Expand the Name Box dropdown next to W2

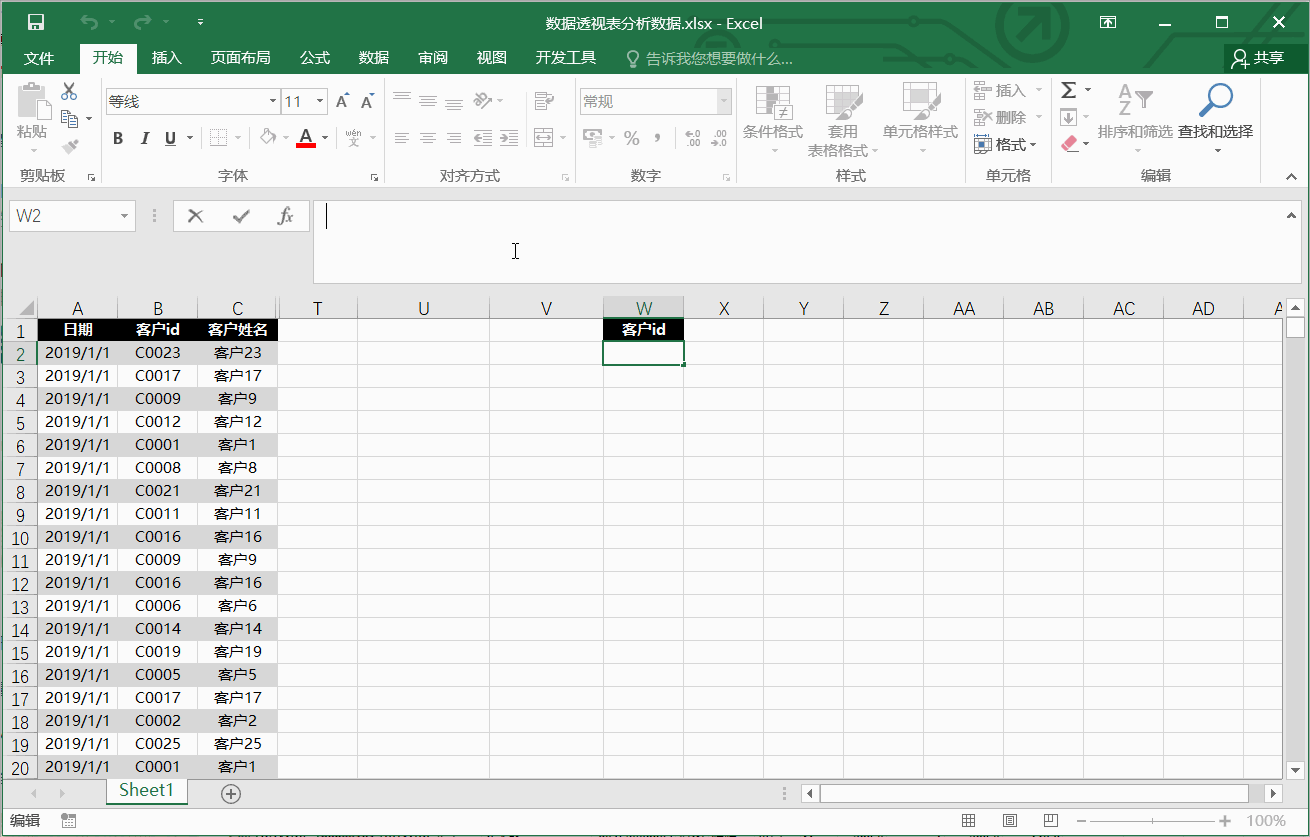point(125,216)
